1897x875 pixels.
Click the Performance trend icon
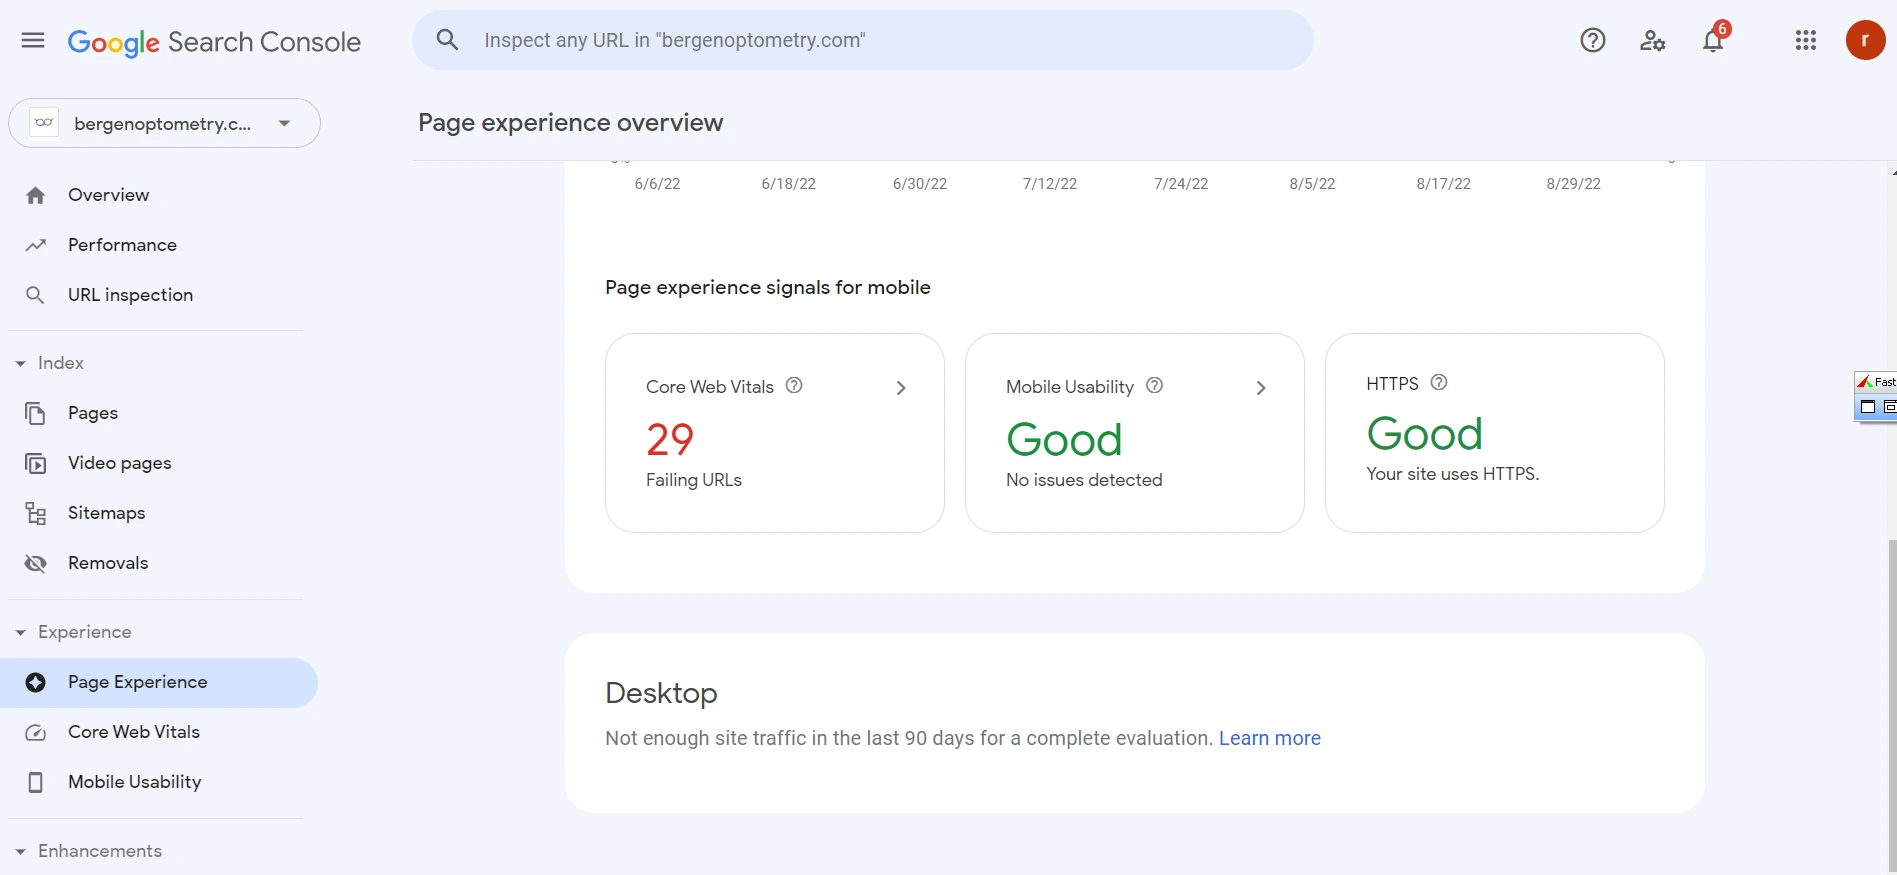[36, 245]
